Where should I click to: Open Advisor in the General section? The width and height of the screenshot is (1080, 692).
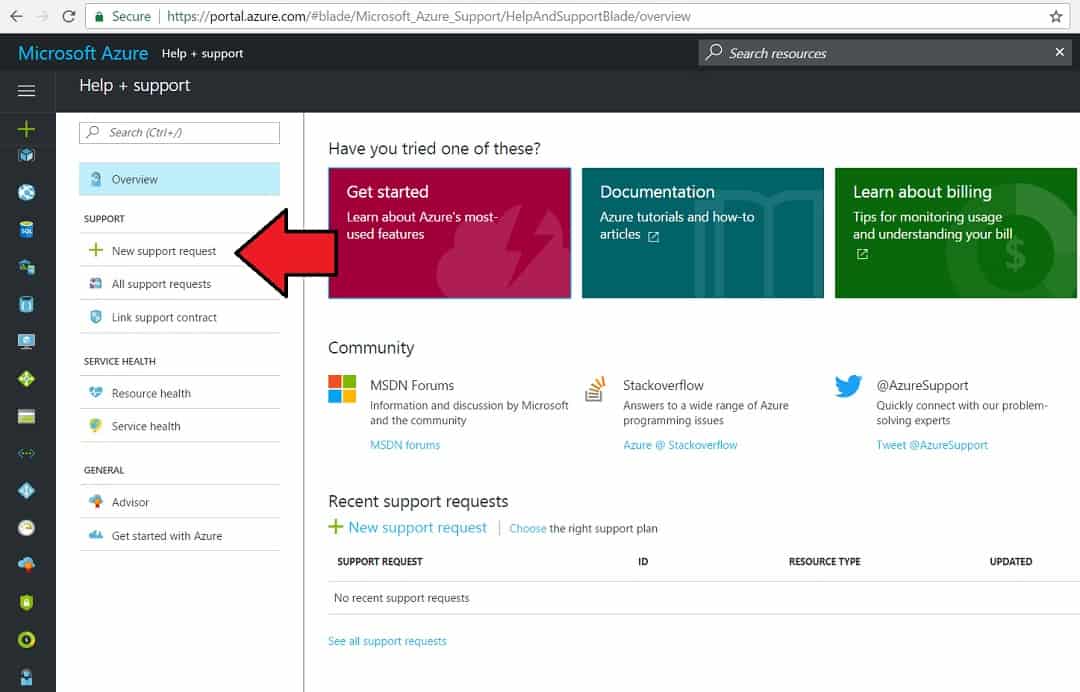point(179,502)
